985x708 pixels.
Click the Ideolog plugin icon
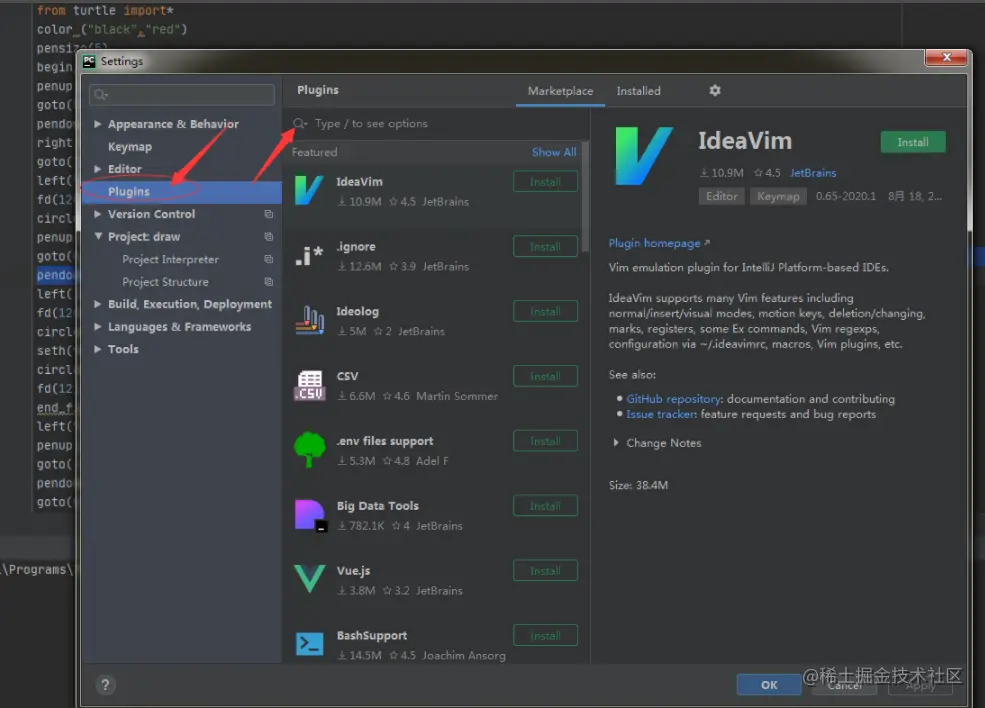click(x=309, y=320)
